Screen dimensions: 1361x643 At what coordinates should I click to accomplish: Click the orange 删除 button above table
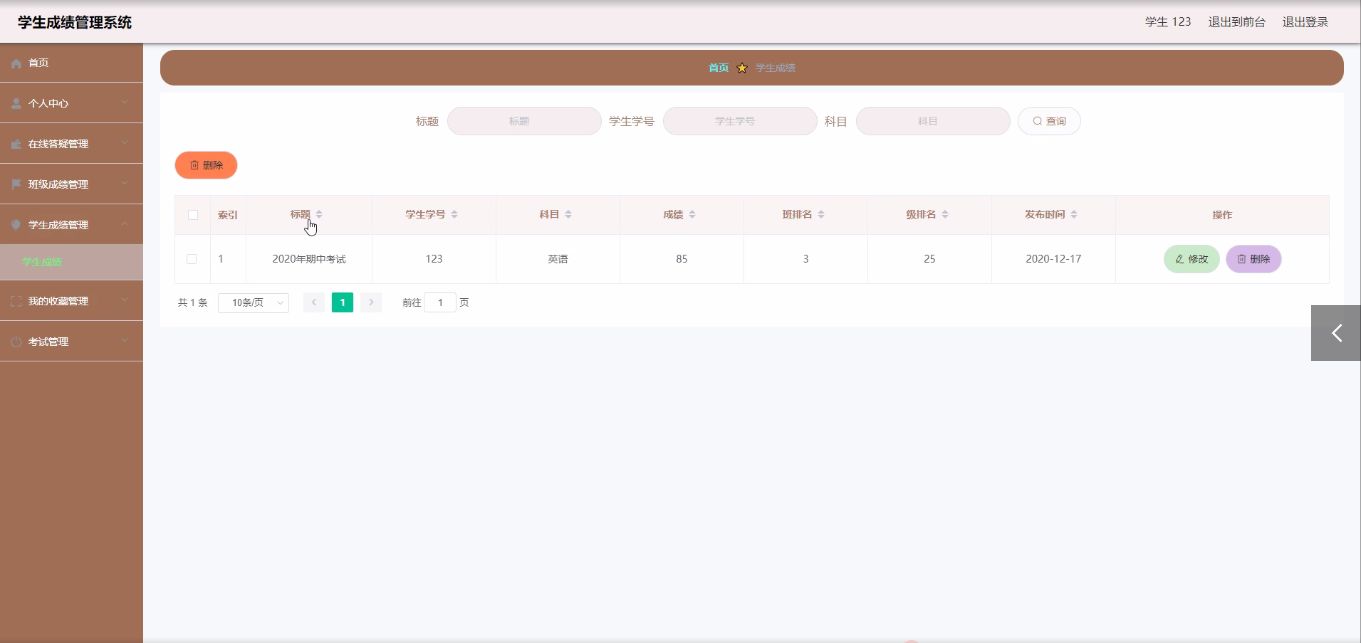[206, 165]
